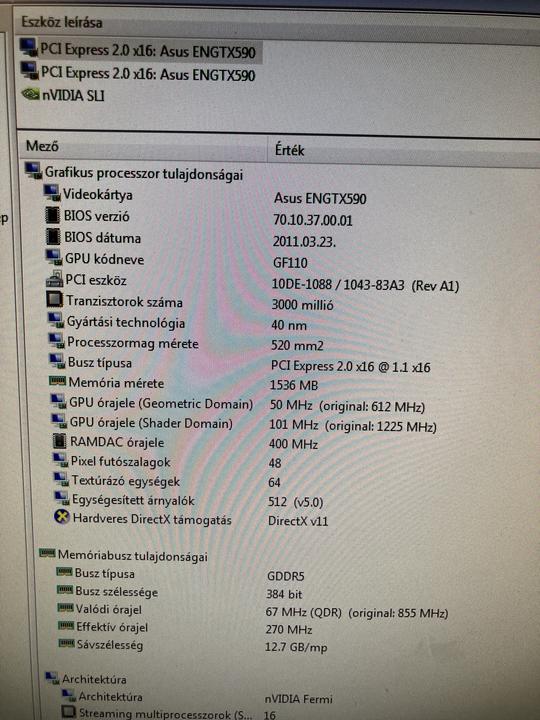Click Busz szélessége memory icon
Image resolution: width=540 pixels, height=720 pixels.
pyautogui.click(x=65, y=590)
